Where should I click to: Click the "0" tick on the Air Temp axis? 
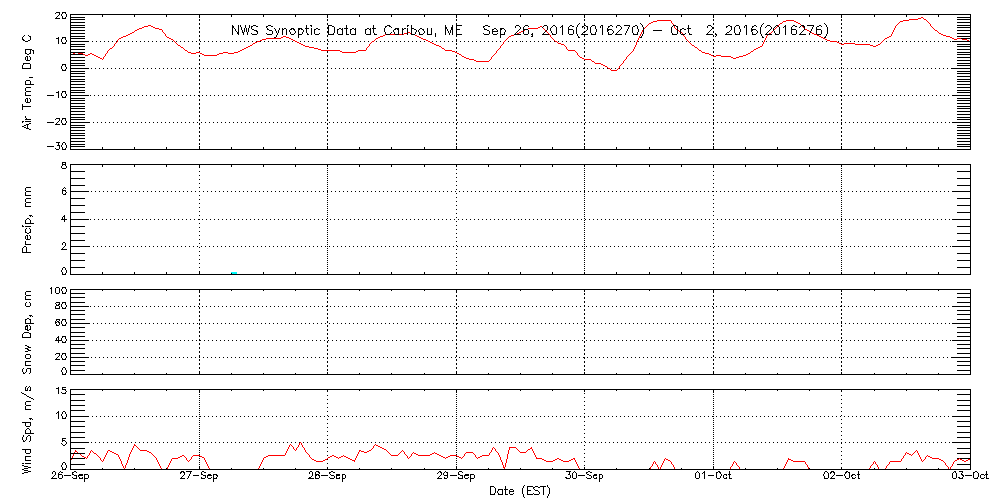[x=63, y=68]
